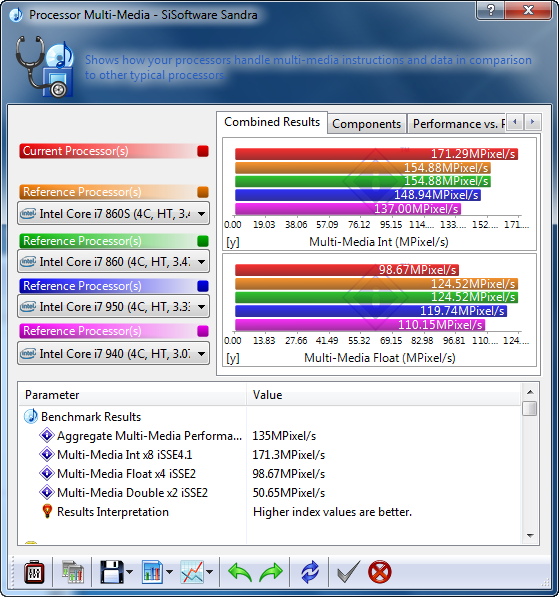This screenshot has width=559, height=597.
Task: Click the 171.29MPixel/s red Int bar
Action: pyautogui.click(x=376, y=154)
